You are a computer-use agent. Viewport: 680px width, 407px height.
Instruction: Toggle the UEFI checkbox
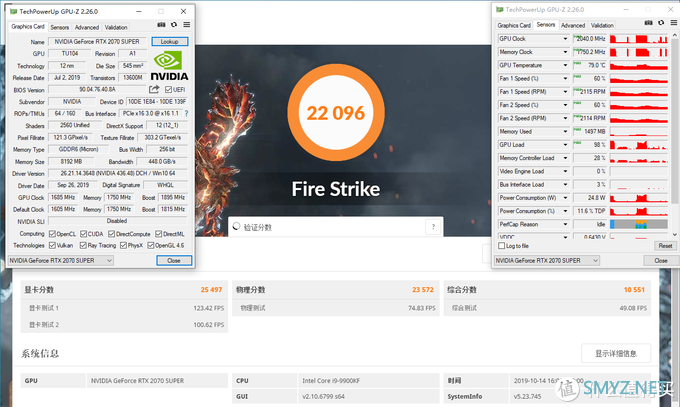coord(168,90)
